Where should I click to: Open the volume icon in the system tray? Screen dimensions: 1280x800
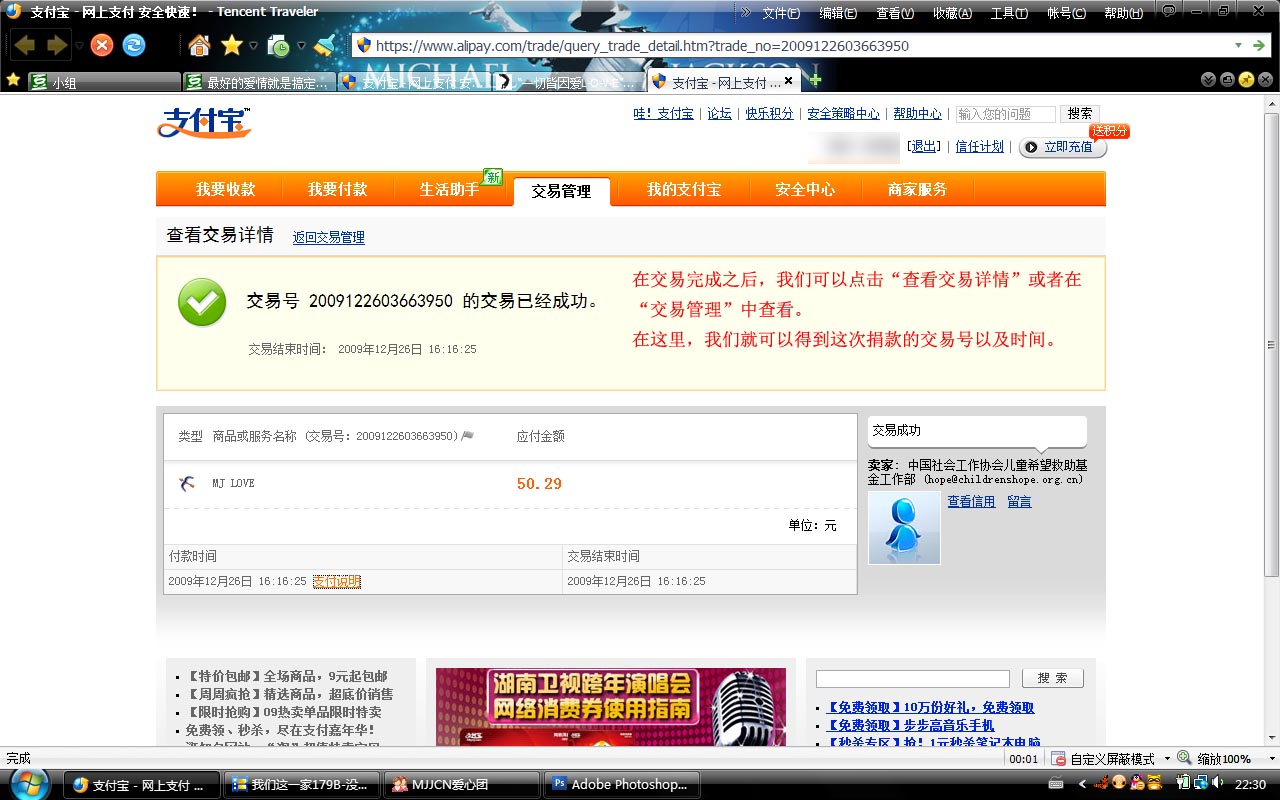pyautogui.click(x=1216, y=783)
